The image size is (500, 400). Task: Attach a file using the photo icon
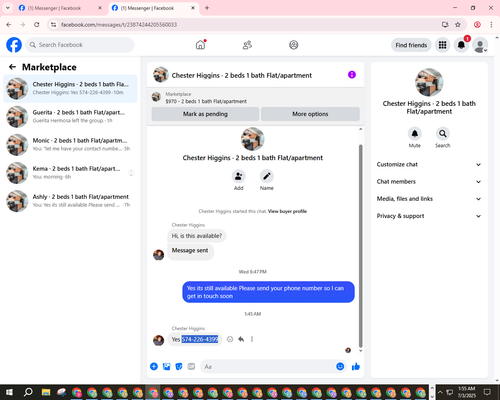coord(166,367)
